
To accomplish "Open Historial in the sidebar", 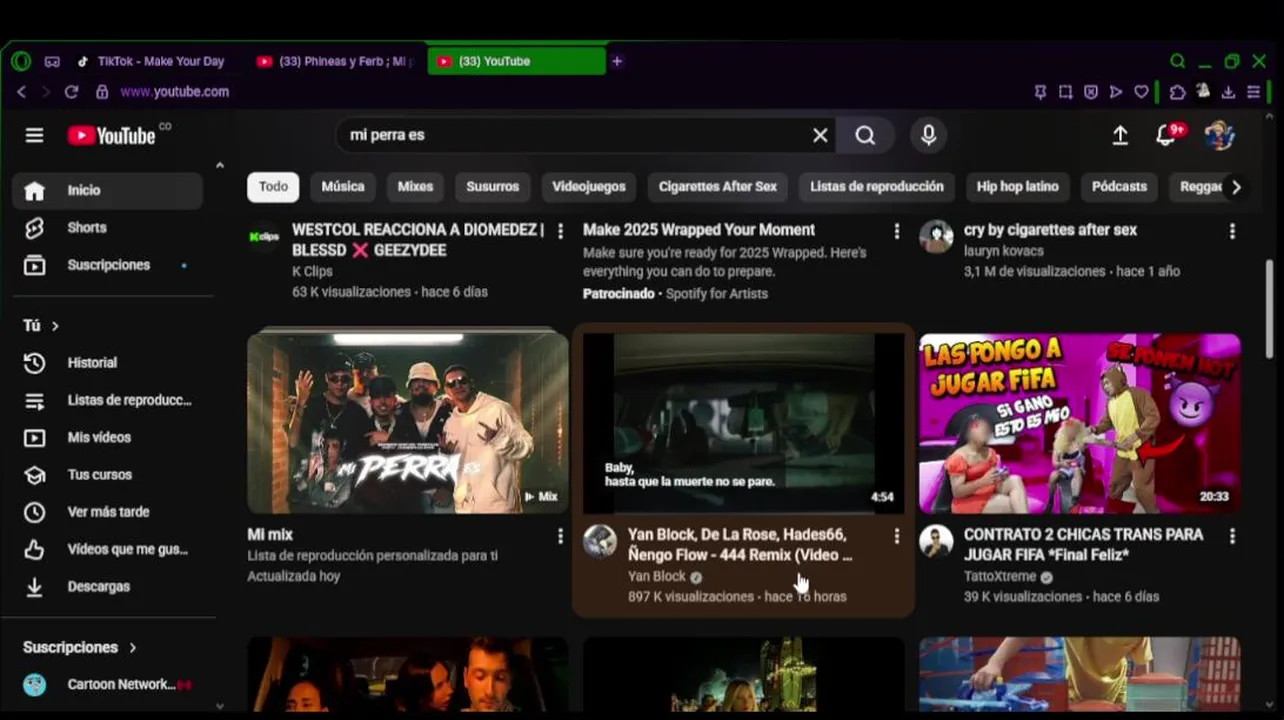I will pyautogui.click(x=107, y=363).
